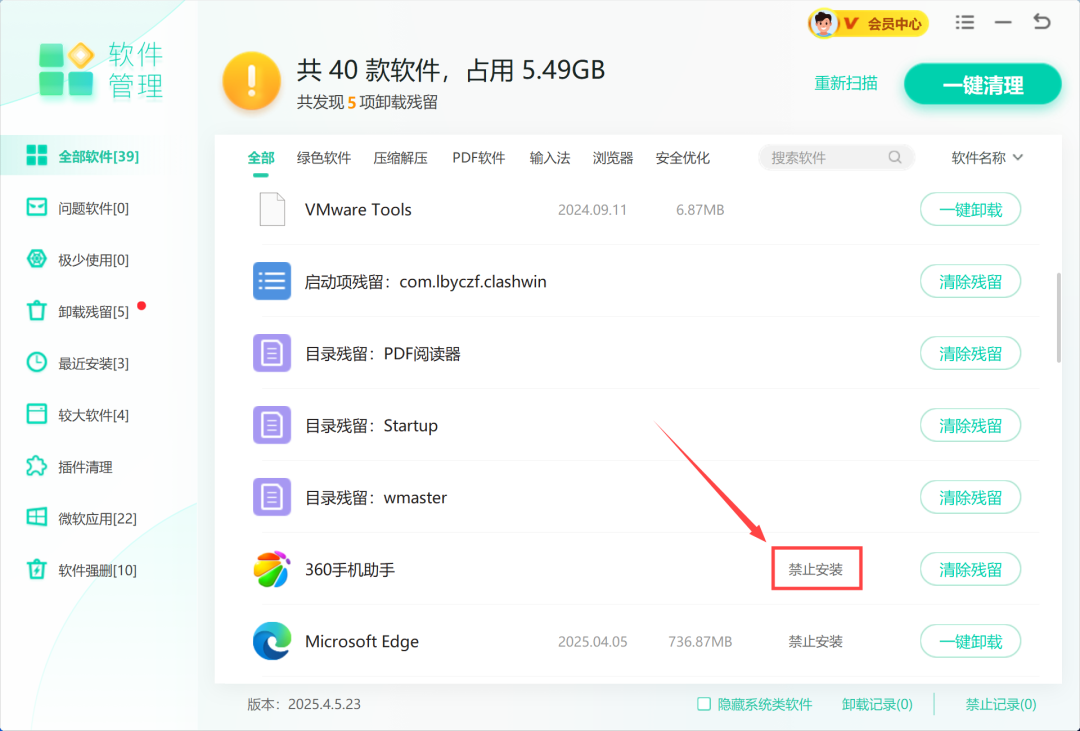Open 极少使用[0] category icon
The image size is (1080, 731).
(x=37, y=259)
